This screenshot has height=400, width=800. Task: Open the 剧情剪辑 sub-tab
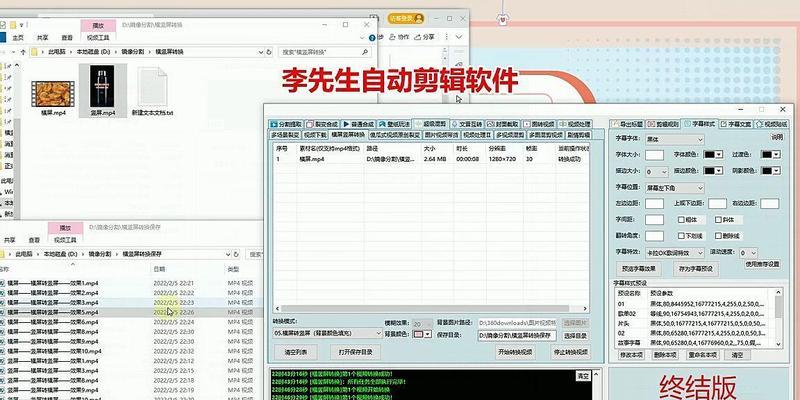[x=578, y=135]
